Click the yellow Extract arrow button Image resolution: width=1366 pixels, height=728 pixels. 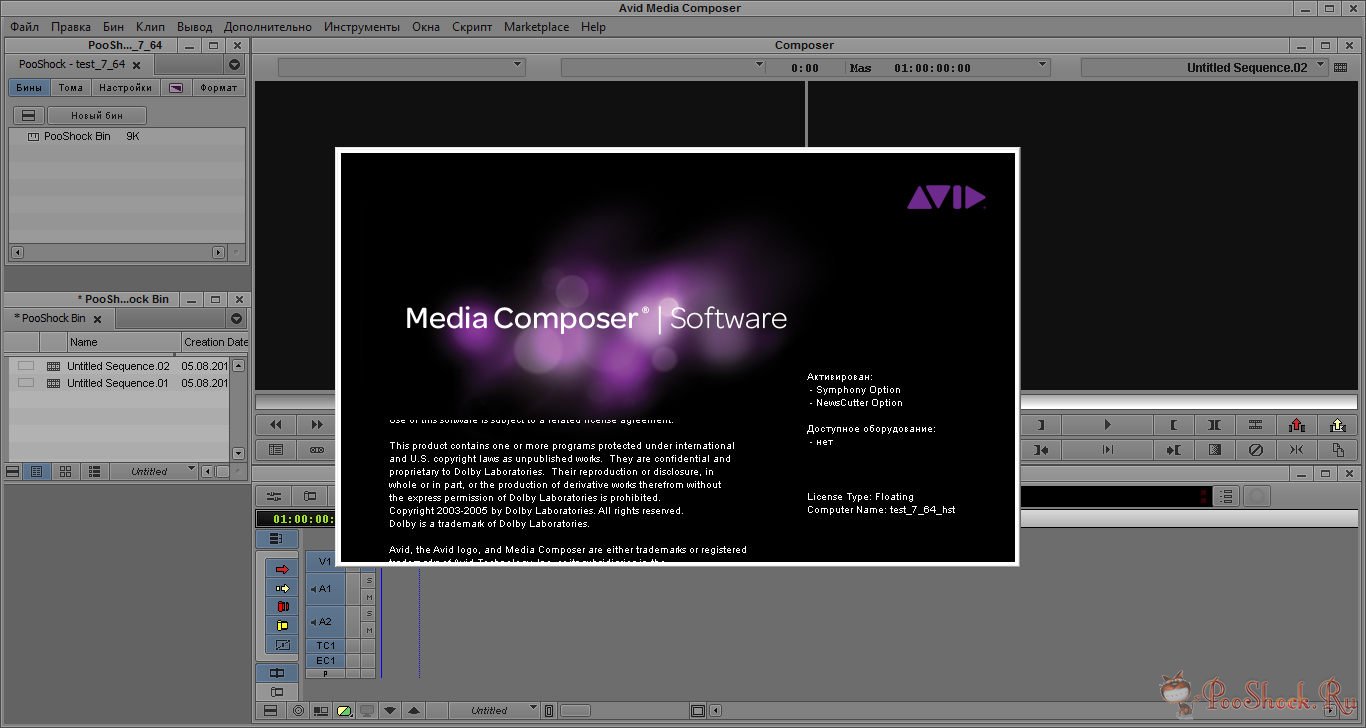coord(1338,425)
